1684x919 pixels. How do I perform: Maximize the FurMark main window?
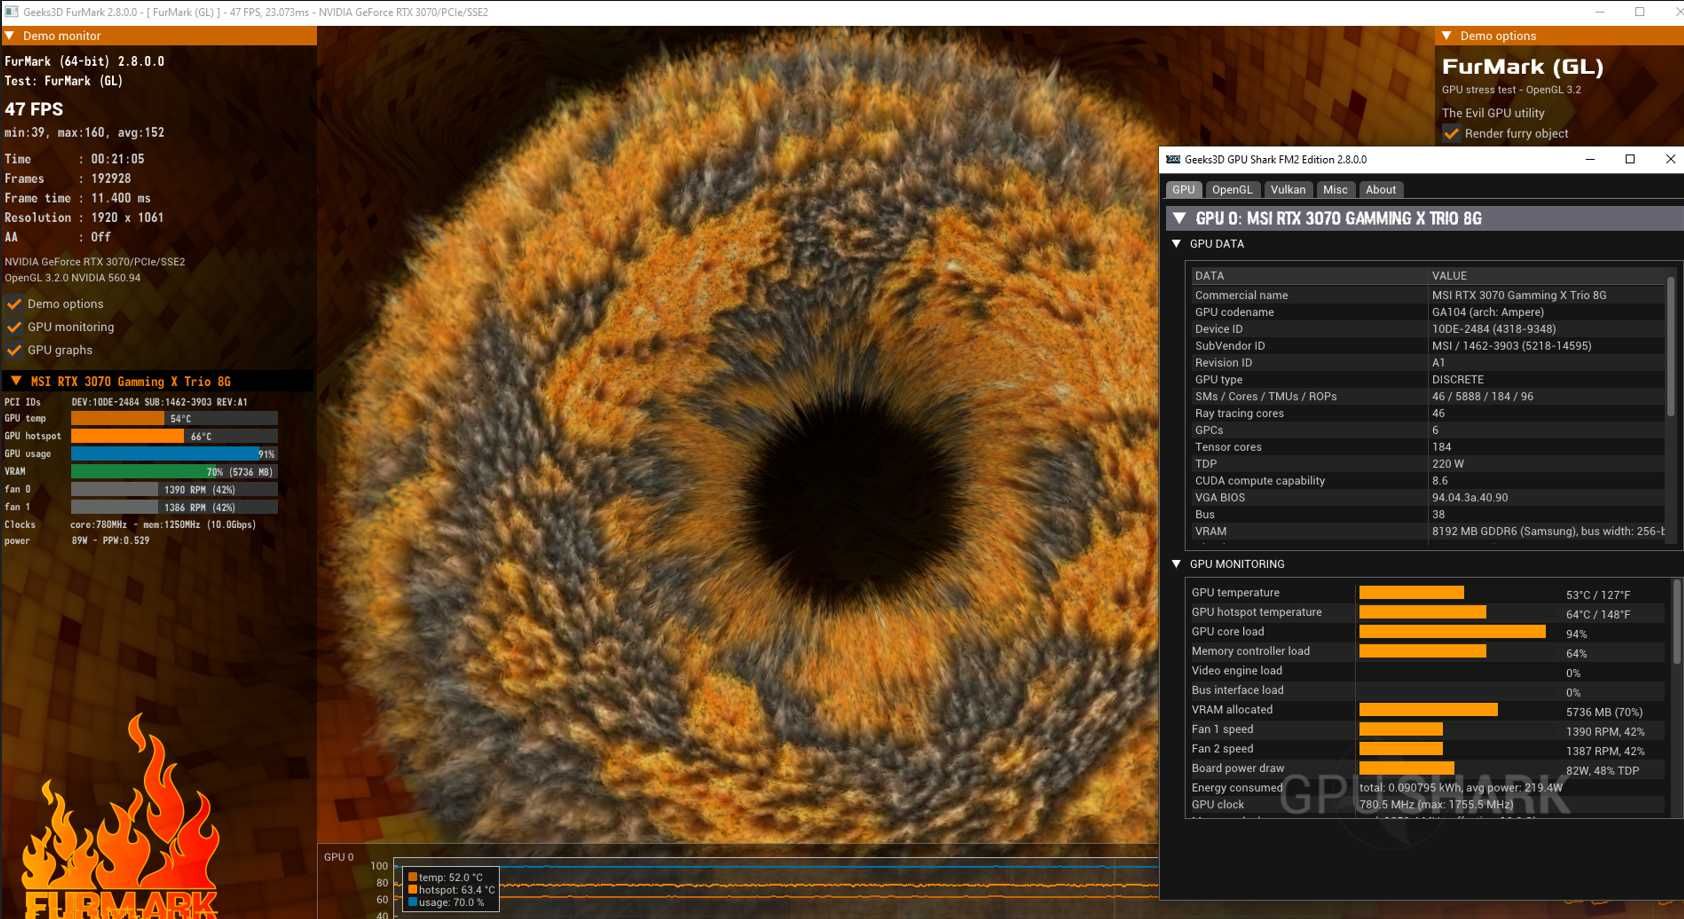[1640, 12]
